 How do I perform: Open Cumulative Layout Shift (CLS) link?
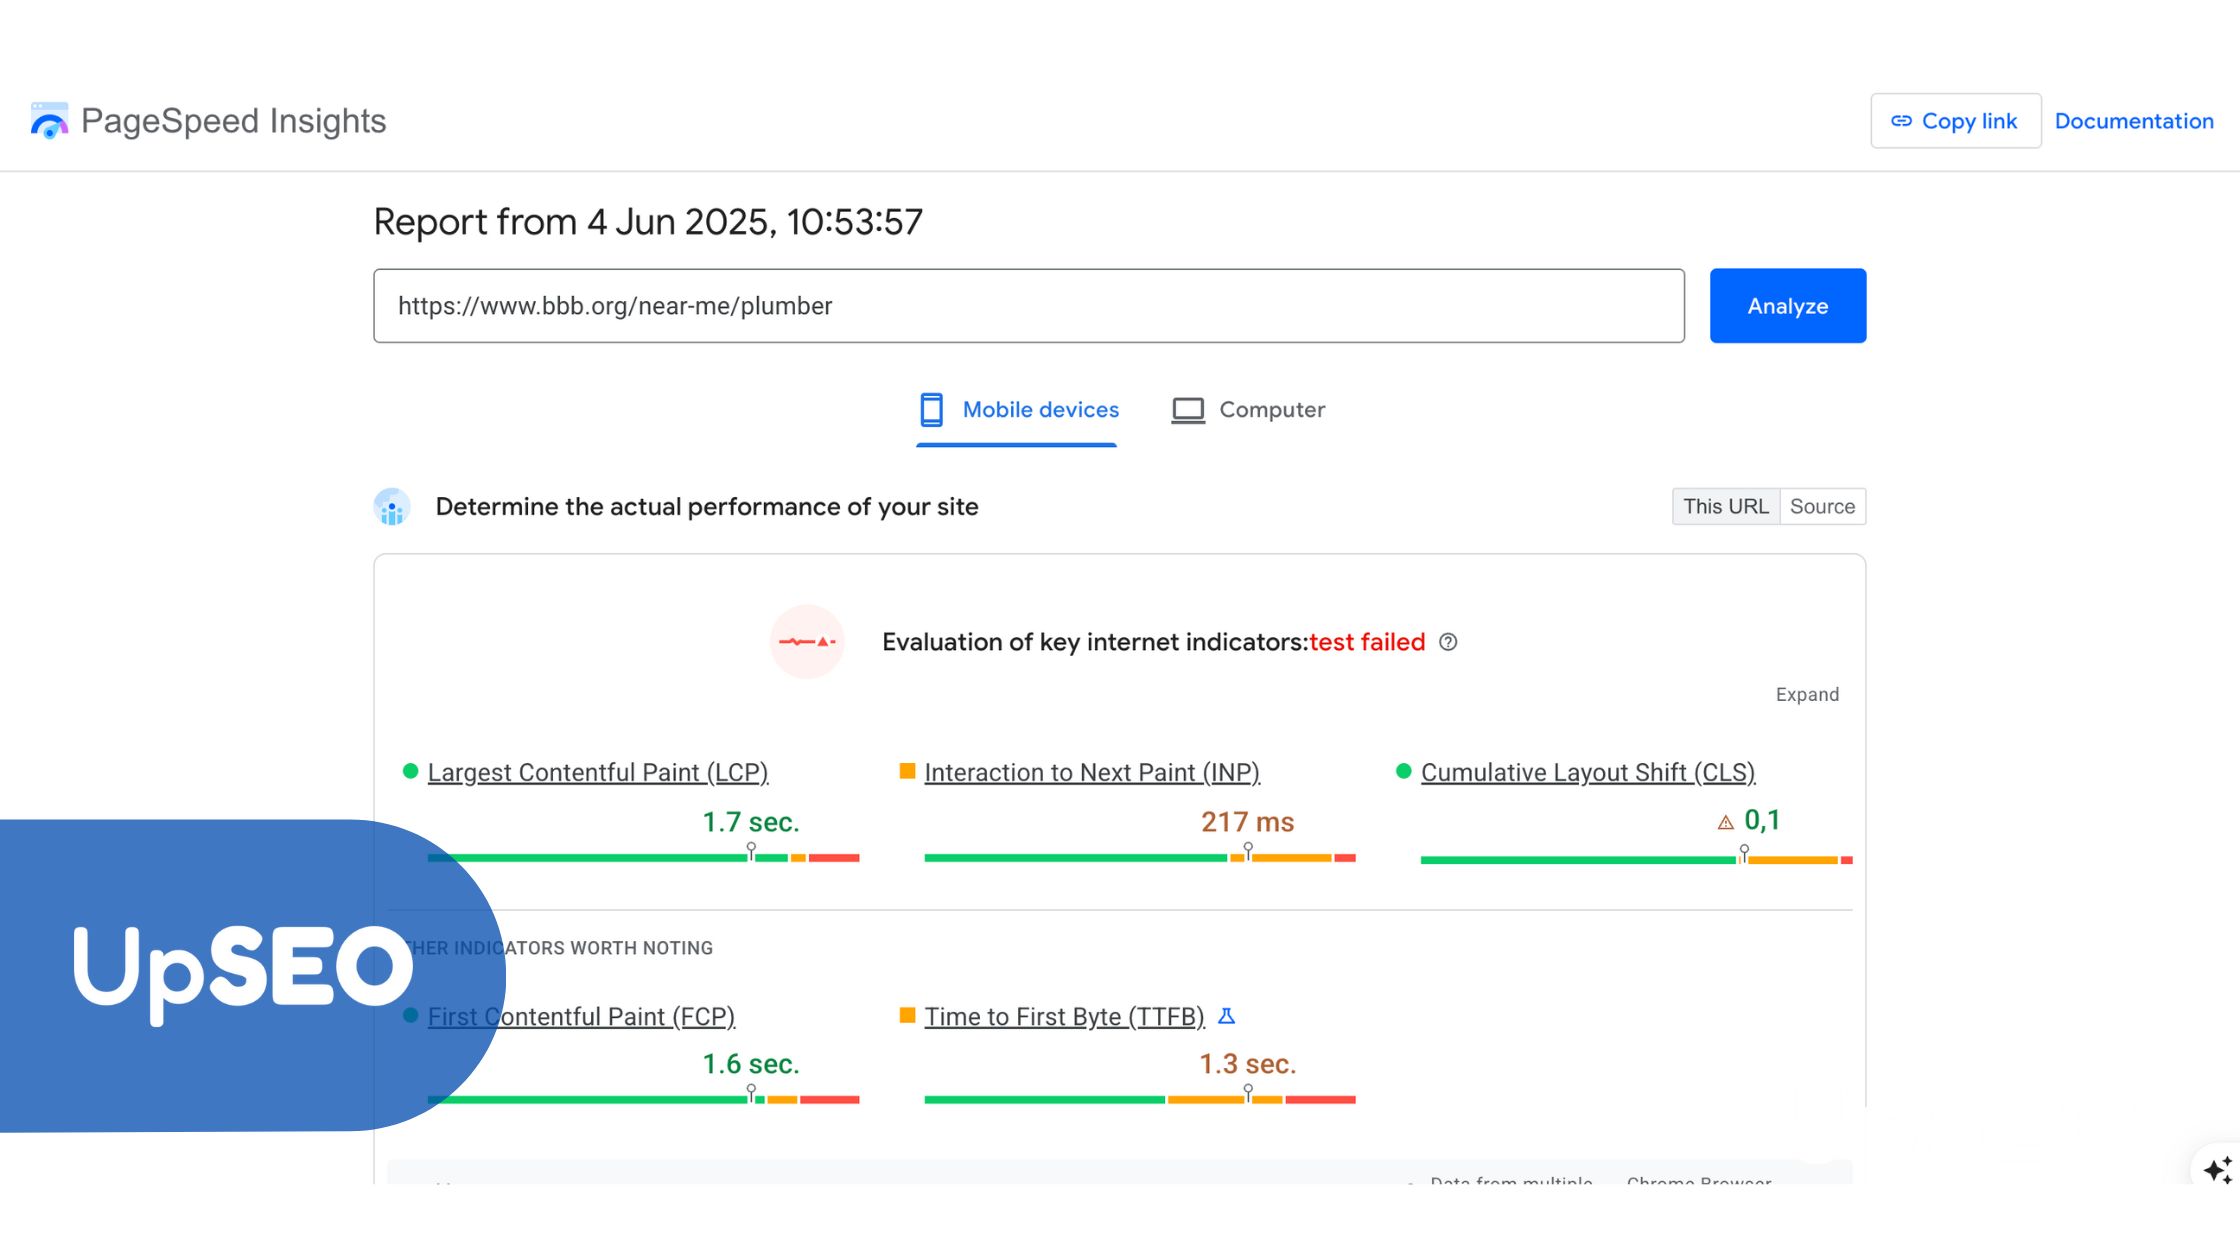tap(1588, 773)
